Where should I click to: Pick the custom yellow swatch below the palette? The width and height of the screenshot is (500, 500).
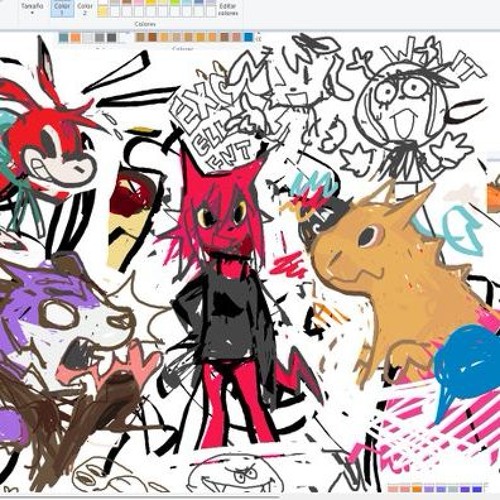click(103, 11)
